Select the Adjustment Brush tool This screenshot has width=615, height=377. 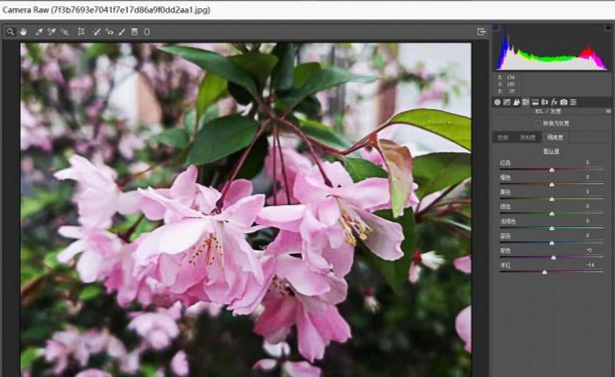pyautogui.click(x=122, y=32)
